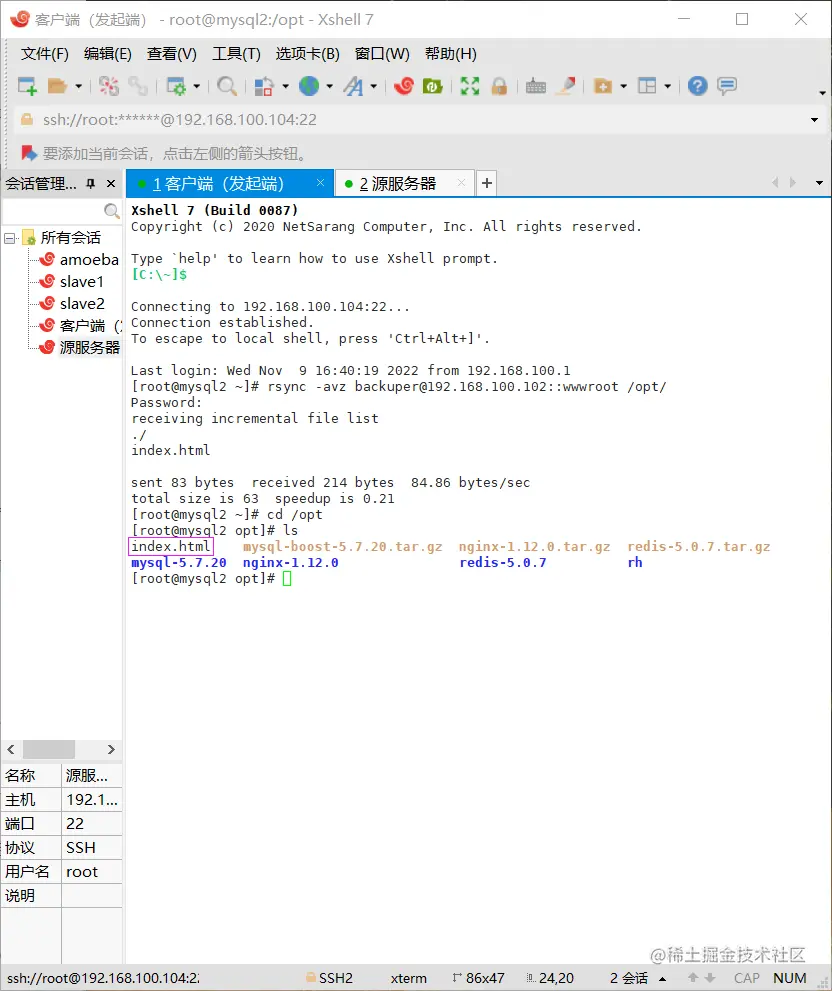832x991 pixels.
Task: Click the Encoding globe icon
Action: click(309, 86)
